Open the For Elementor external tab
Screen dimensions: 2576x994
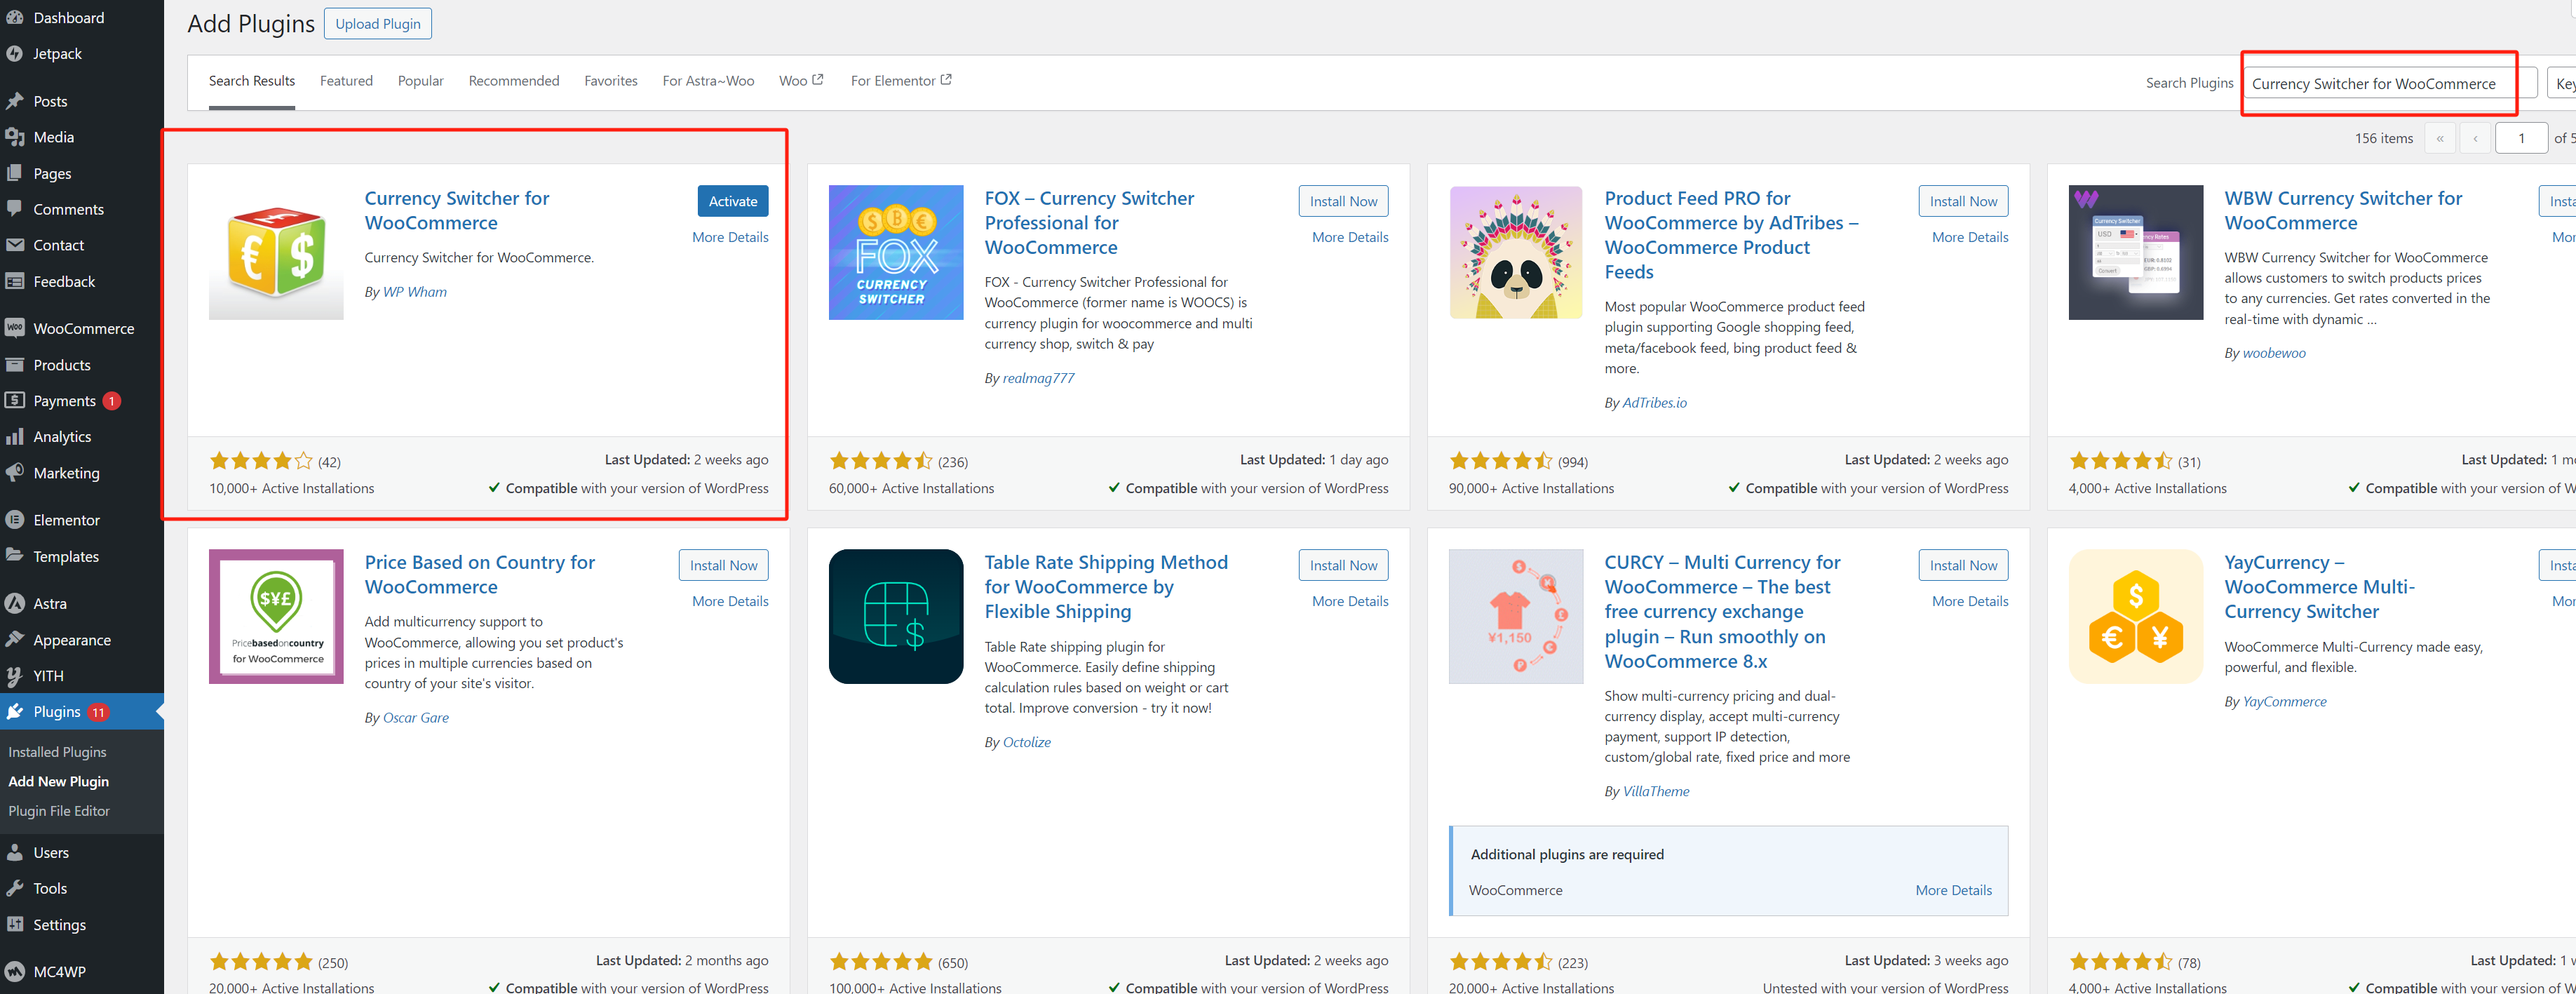[x=900, y=81]
